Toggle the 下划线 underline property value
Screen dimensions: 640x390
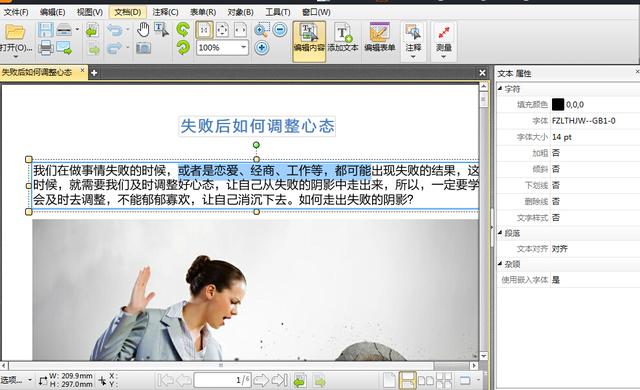556,185
